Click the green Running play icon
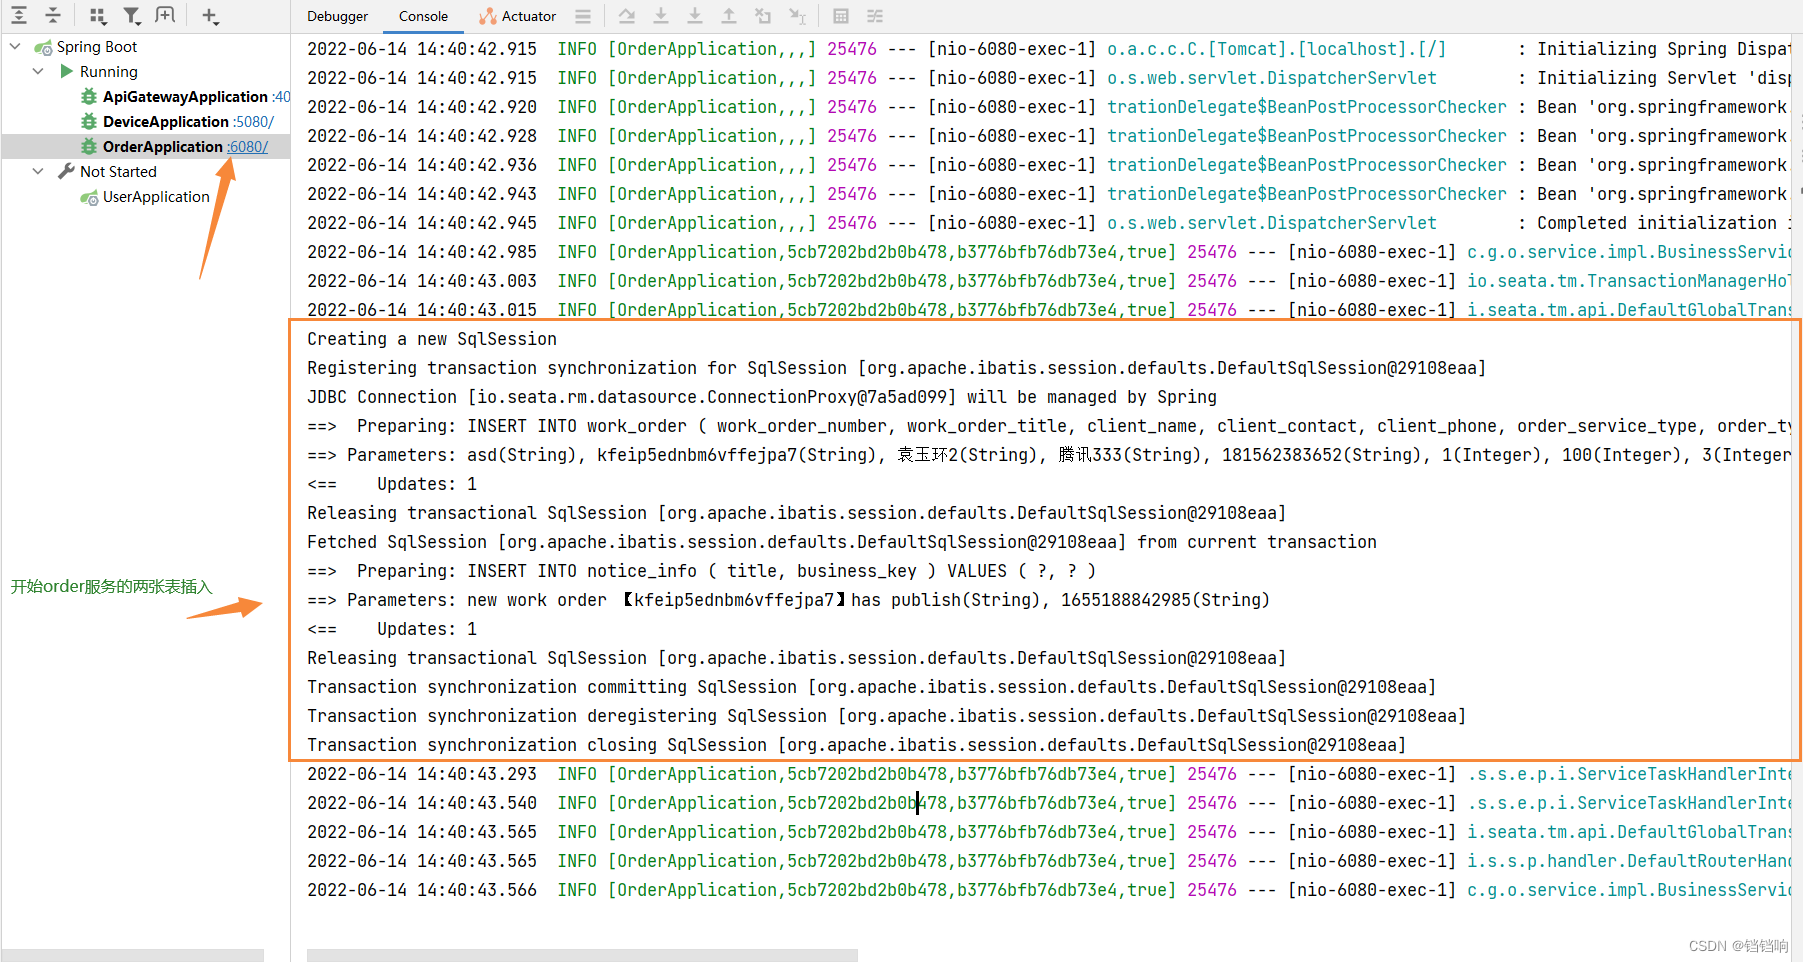1803x962 pixels. (67, 71)
